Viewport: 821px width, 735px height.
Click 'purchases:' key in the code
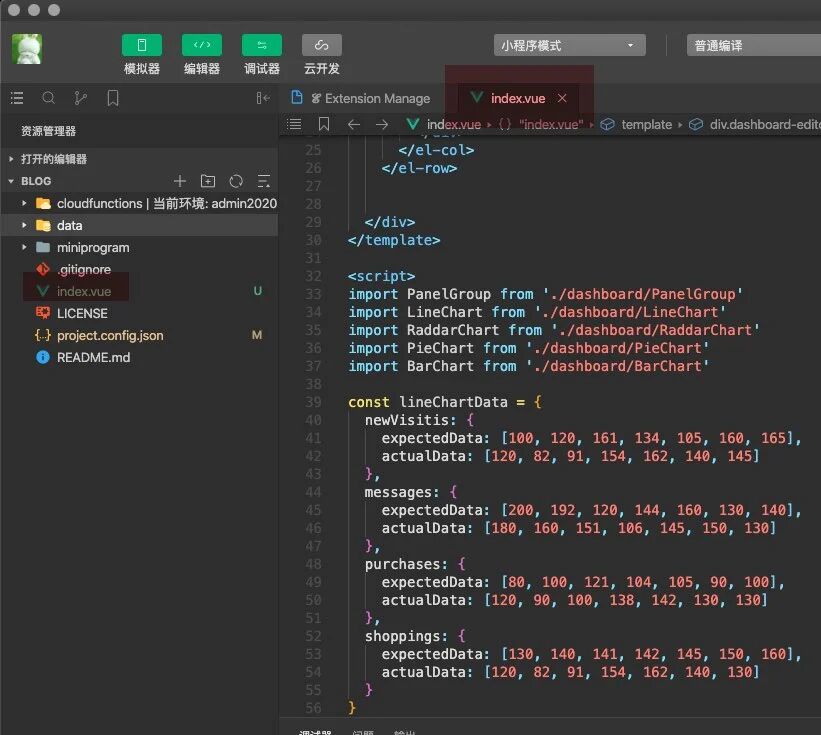pos(406,564)
